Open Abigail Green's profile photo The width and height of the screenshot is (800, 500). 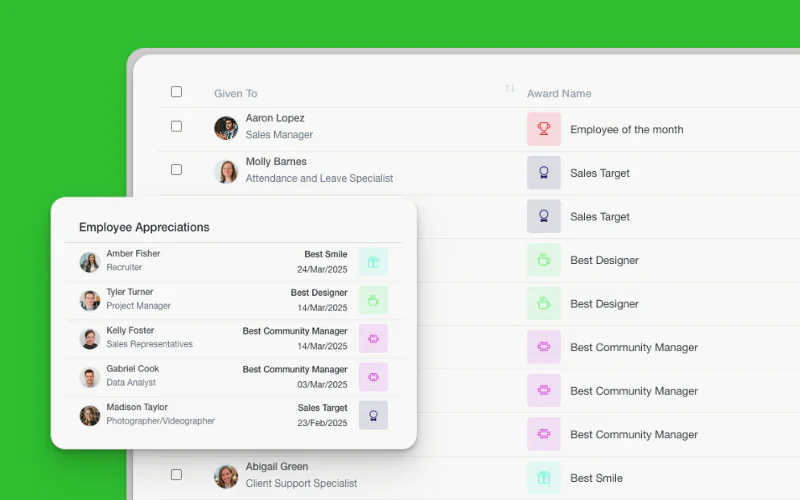pos(226,477)
